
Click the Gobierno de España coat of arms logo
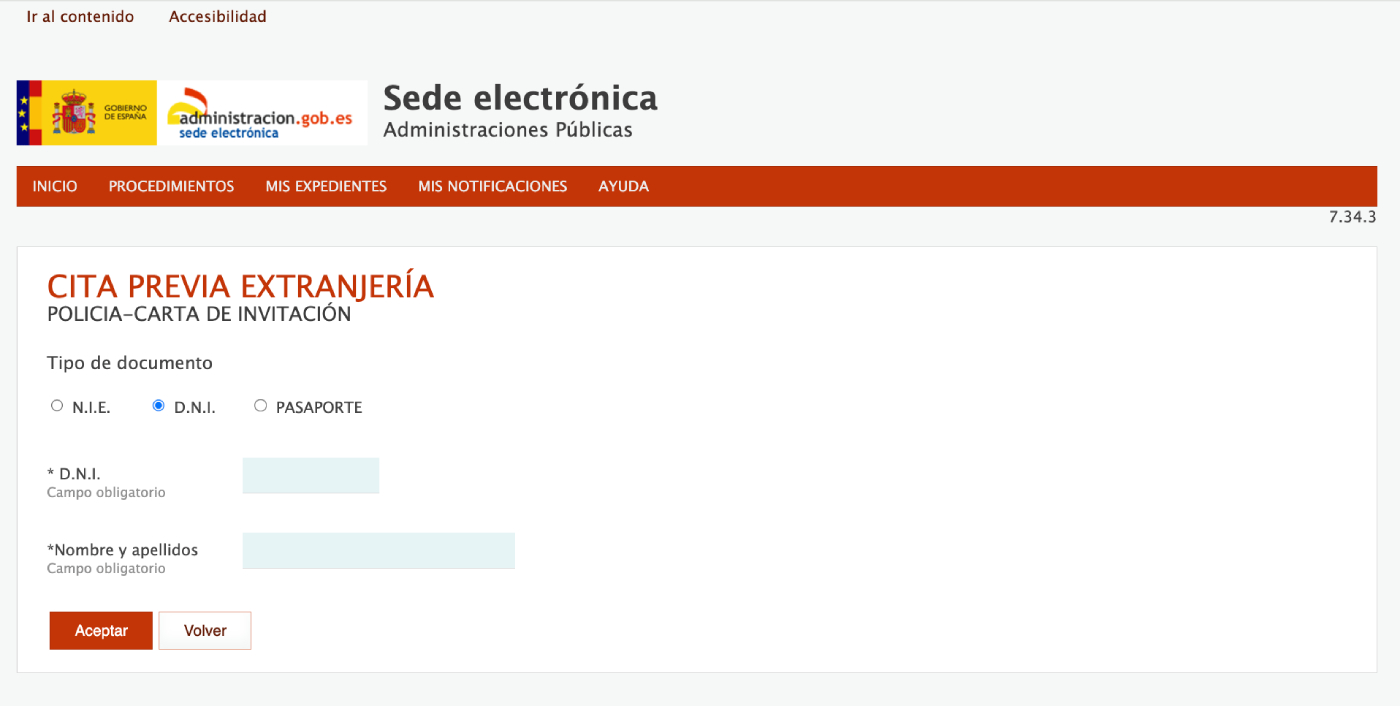click(x=85, y=112)
